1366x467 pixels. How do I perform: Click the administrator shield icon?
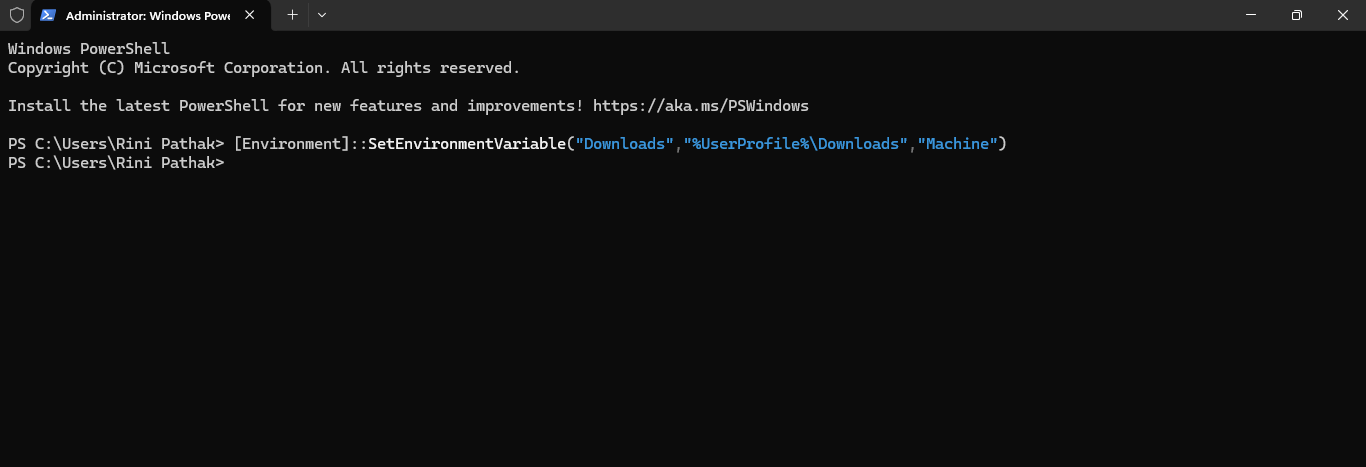coord(15,15)
